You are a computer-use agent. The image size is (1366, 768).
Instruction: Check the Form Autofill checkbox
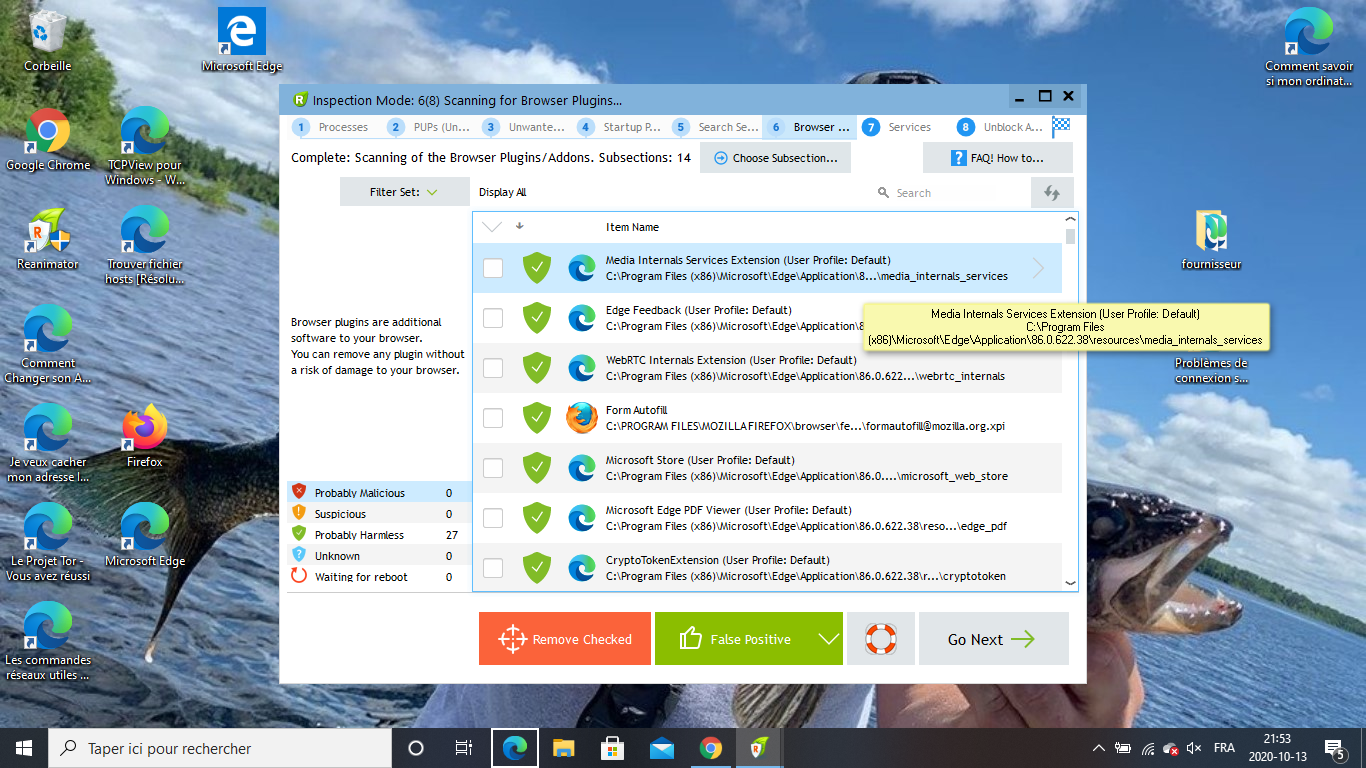pyautogui.click(x=493, y=418)
